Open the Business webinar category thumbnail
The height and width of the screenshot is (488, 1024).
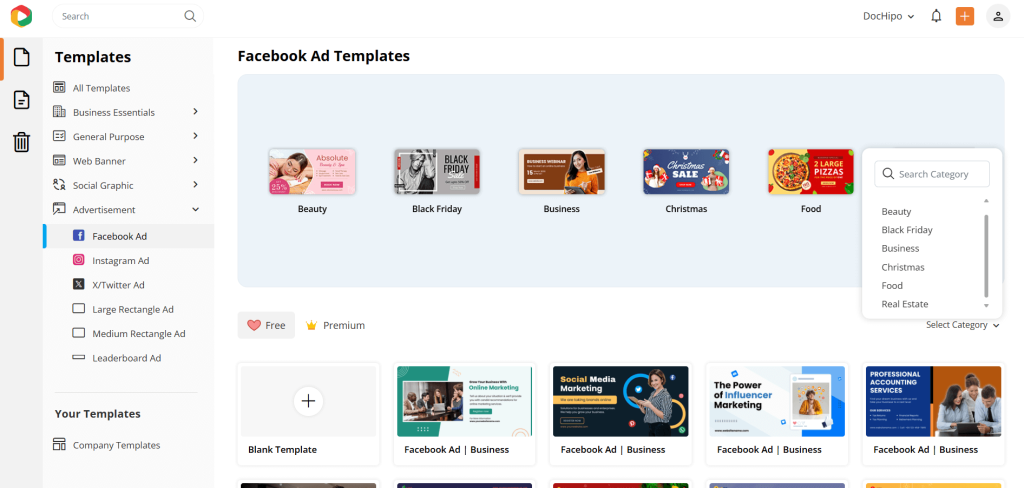click(x=562, y=171)
